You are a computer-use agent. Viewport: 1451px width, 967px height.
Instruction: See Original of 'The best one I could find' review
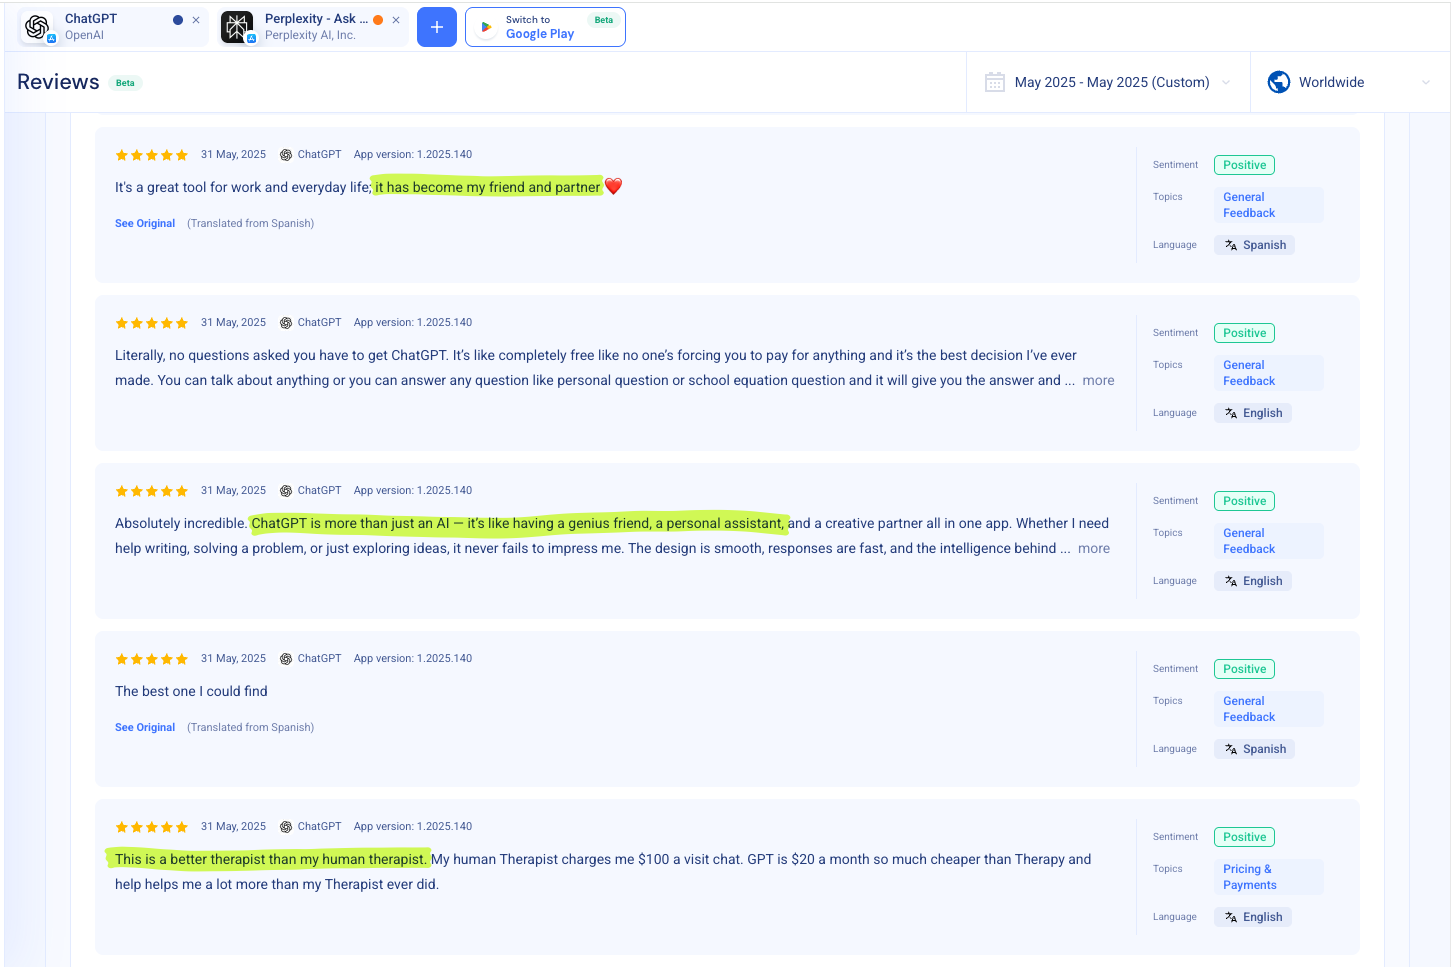tap(145, 727)
